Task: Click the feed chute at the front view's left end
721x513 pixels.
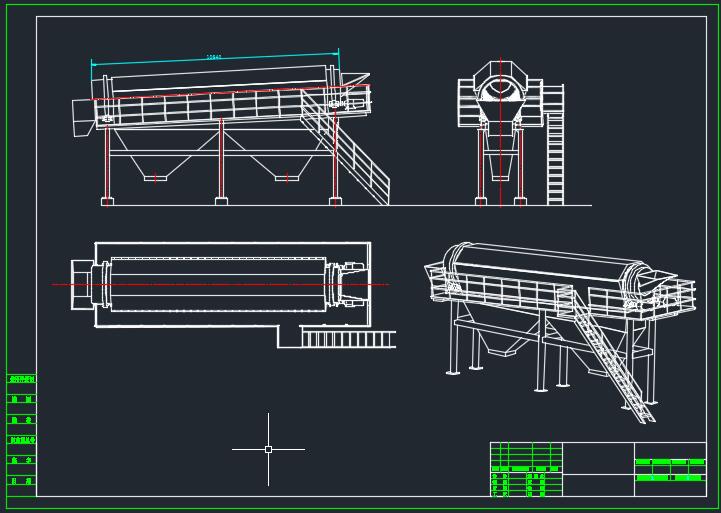Action: click(x=83, y=117)
